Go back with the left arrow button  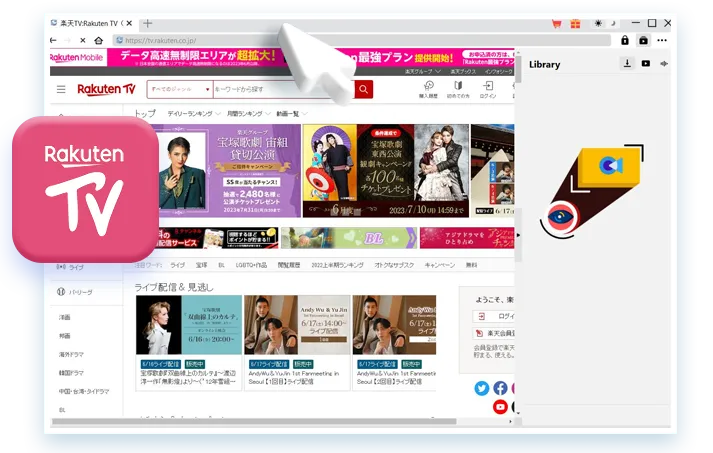53,40
